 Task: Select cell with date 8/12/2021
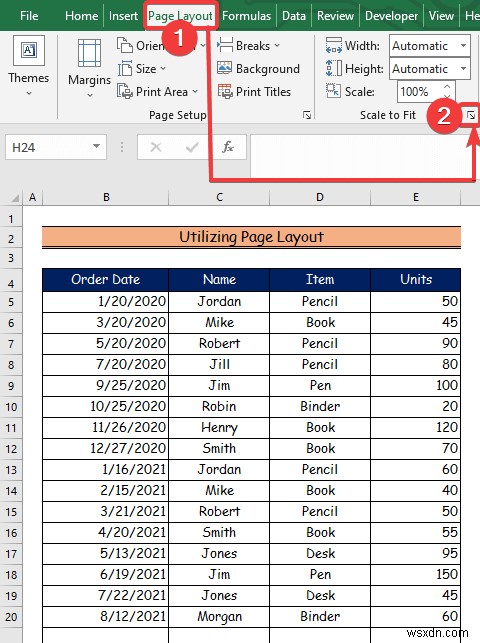[x=105, y=616]
